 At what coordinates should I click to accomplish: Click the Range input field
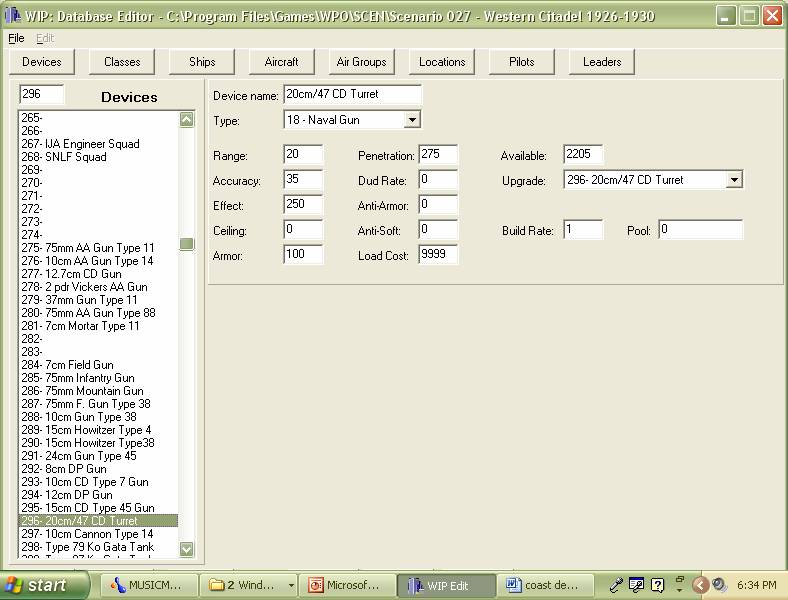pos(303,154)
